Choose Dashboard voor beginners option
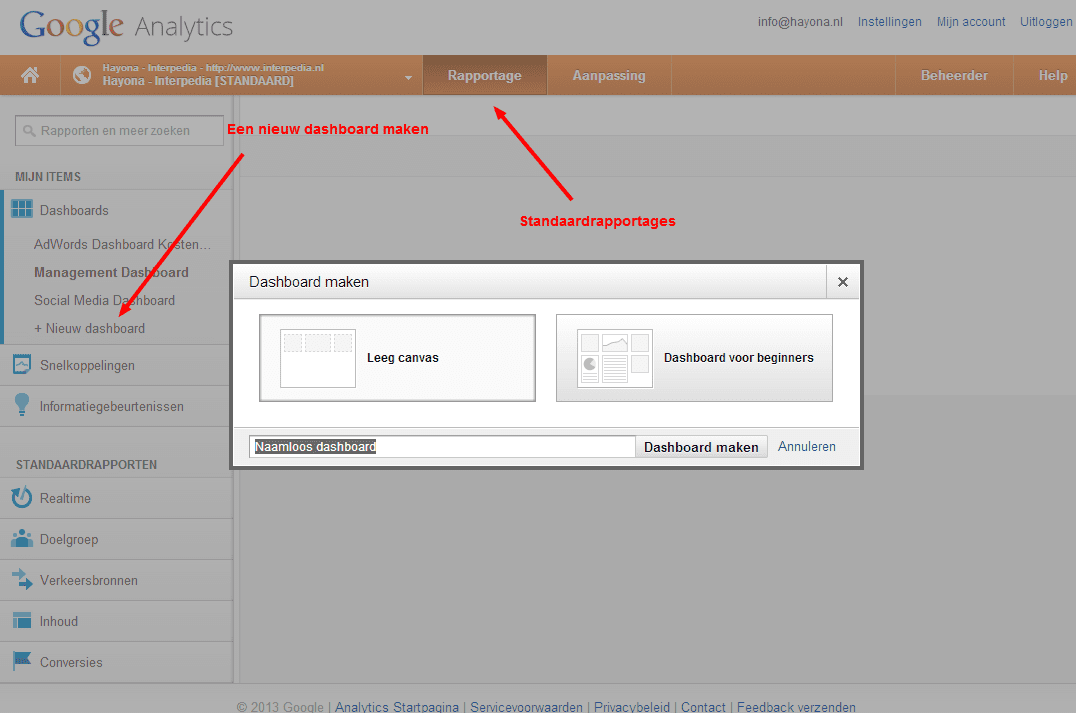Image resolution: width=1076 pixels, height=713 pixels. 694,358
